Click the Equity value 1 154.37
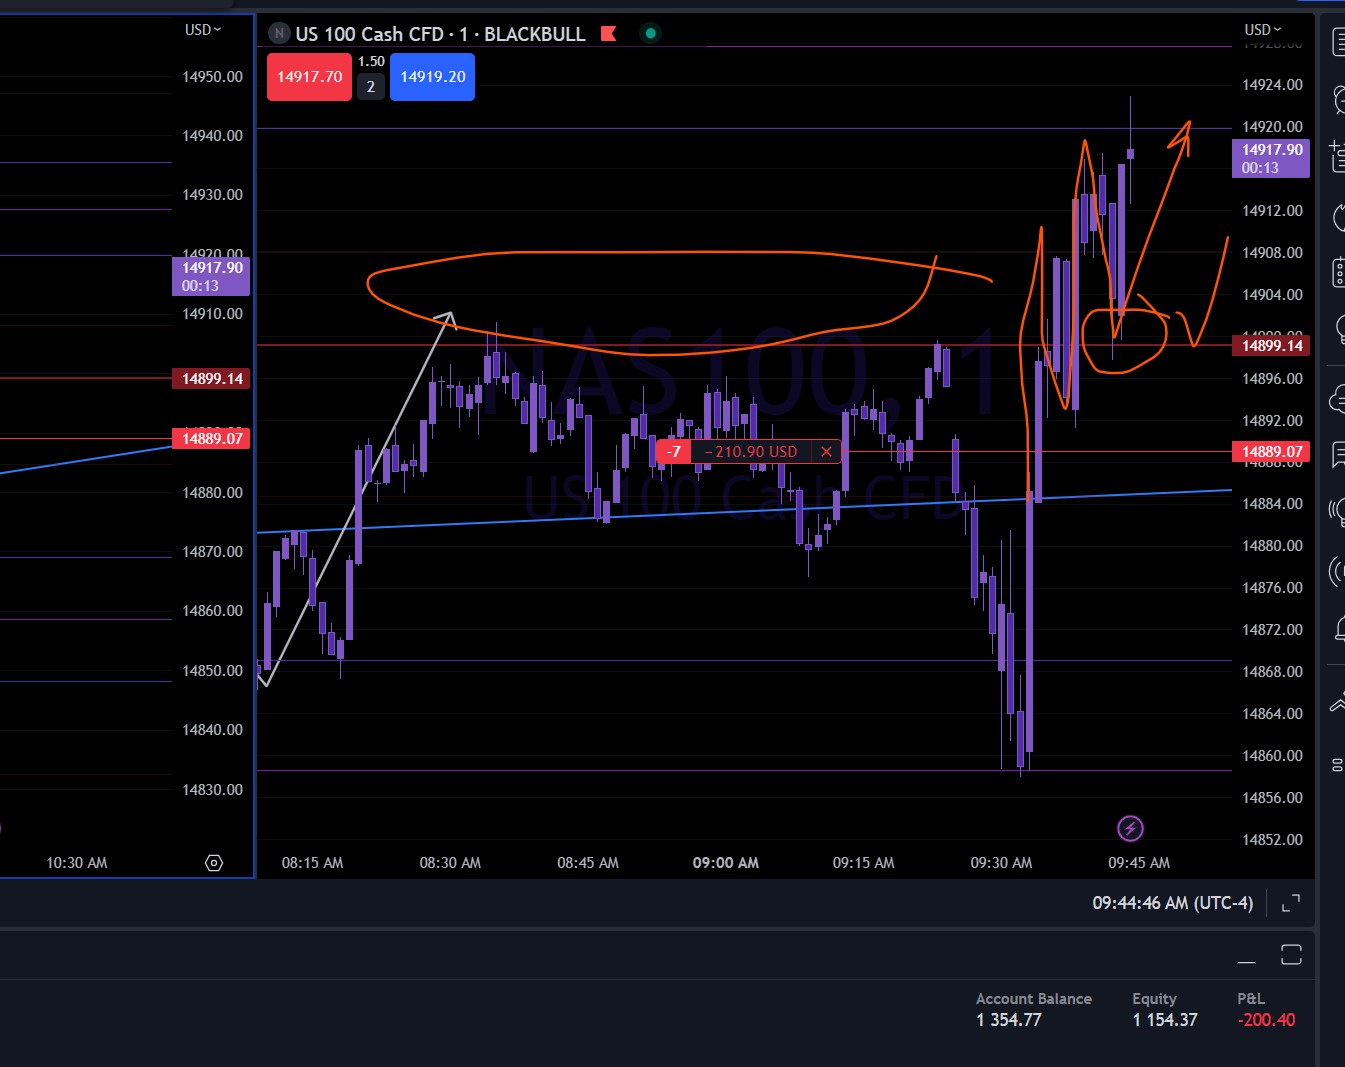The width and height of the screenshot is (1345, 1067). pos(1165,1020)
